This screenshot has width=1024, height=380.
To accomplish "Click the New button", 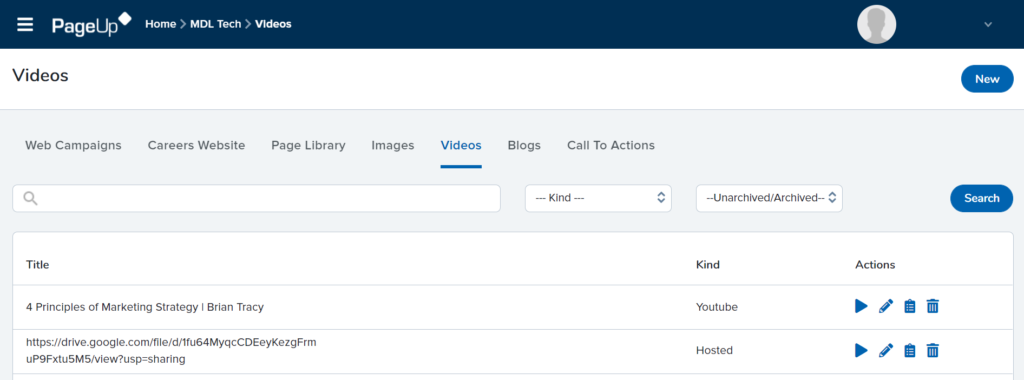I will 987,79.
